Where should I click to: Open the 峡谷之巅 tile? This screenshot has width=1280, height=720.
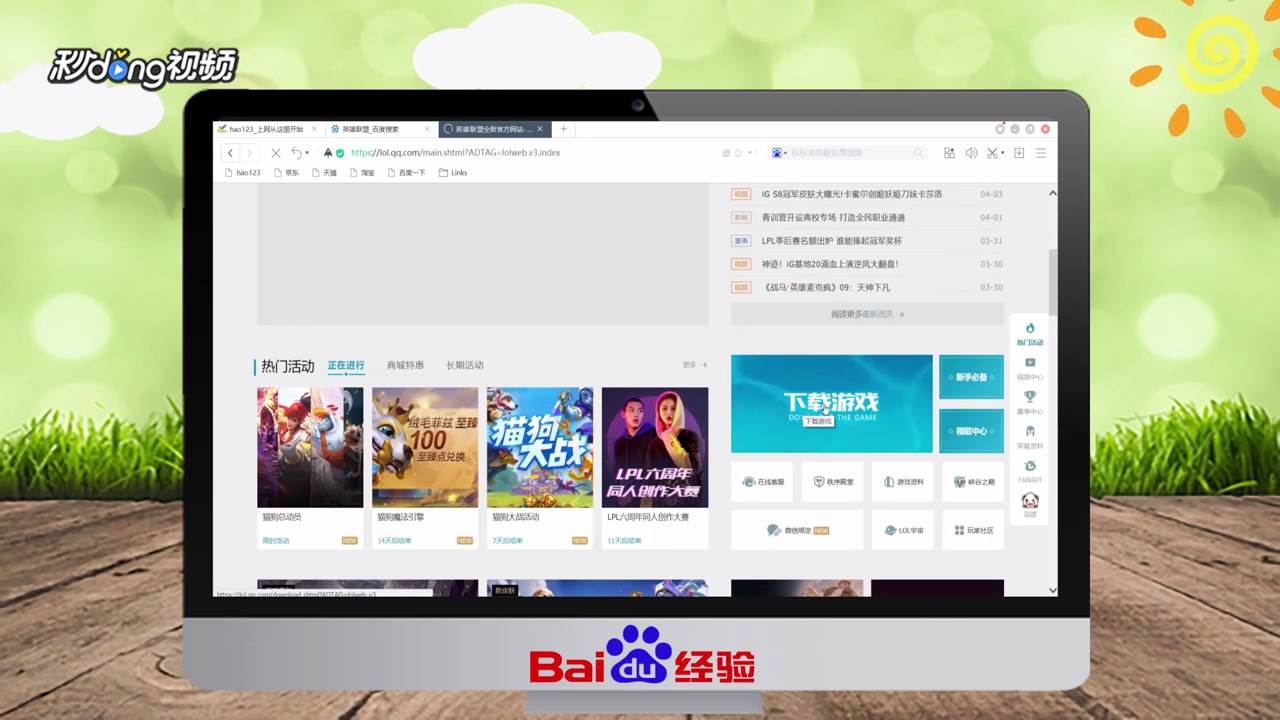tap(972, 481)
